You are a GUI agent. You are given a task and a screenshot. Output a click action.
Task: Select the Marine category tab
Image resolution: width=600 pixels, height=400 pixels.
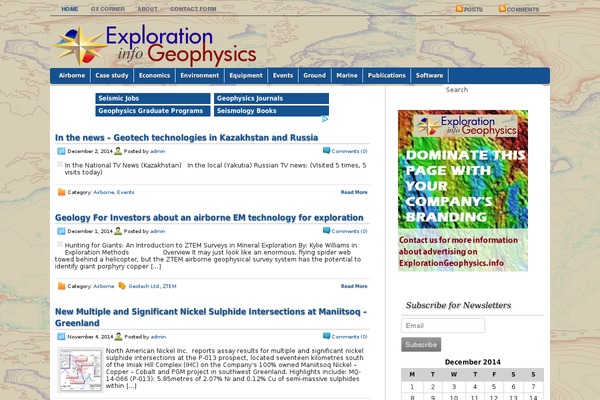click(347, 76)
